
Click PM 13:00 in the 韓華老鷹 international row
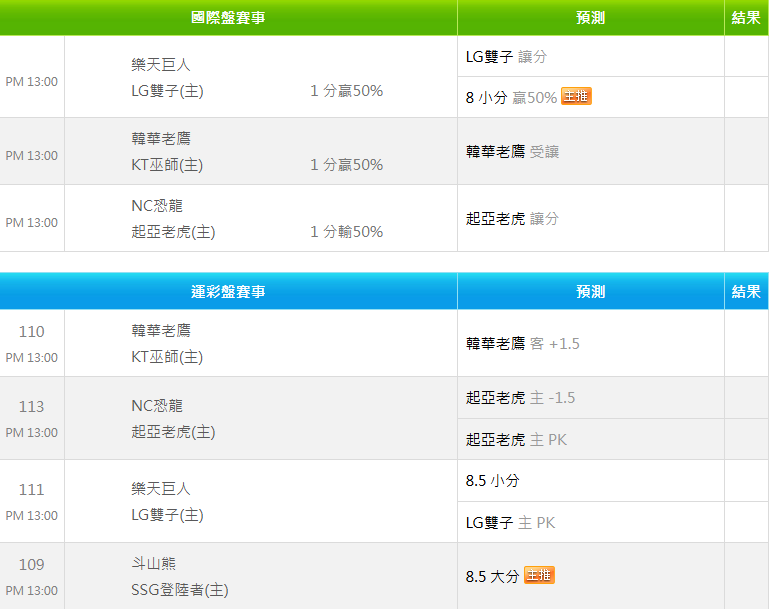tap(31, 155)
